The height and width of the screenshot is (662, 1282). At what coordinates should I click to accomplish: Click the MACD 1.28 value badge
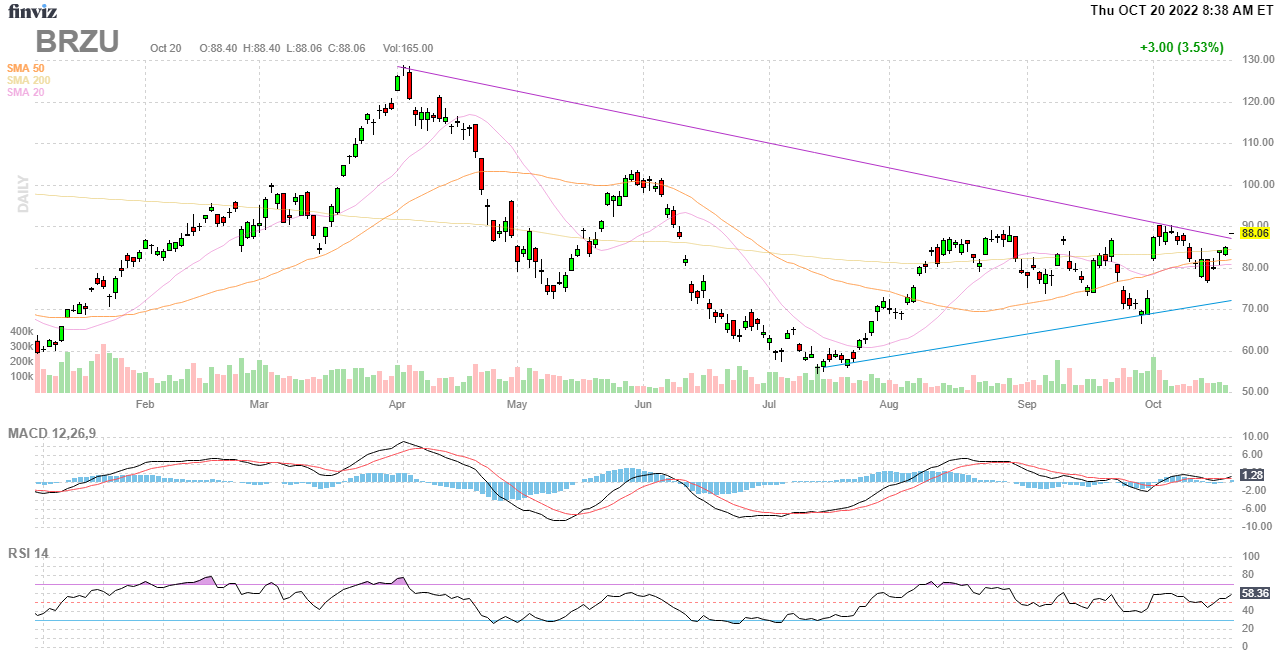[1253, 476]
